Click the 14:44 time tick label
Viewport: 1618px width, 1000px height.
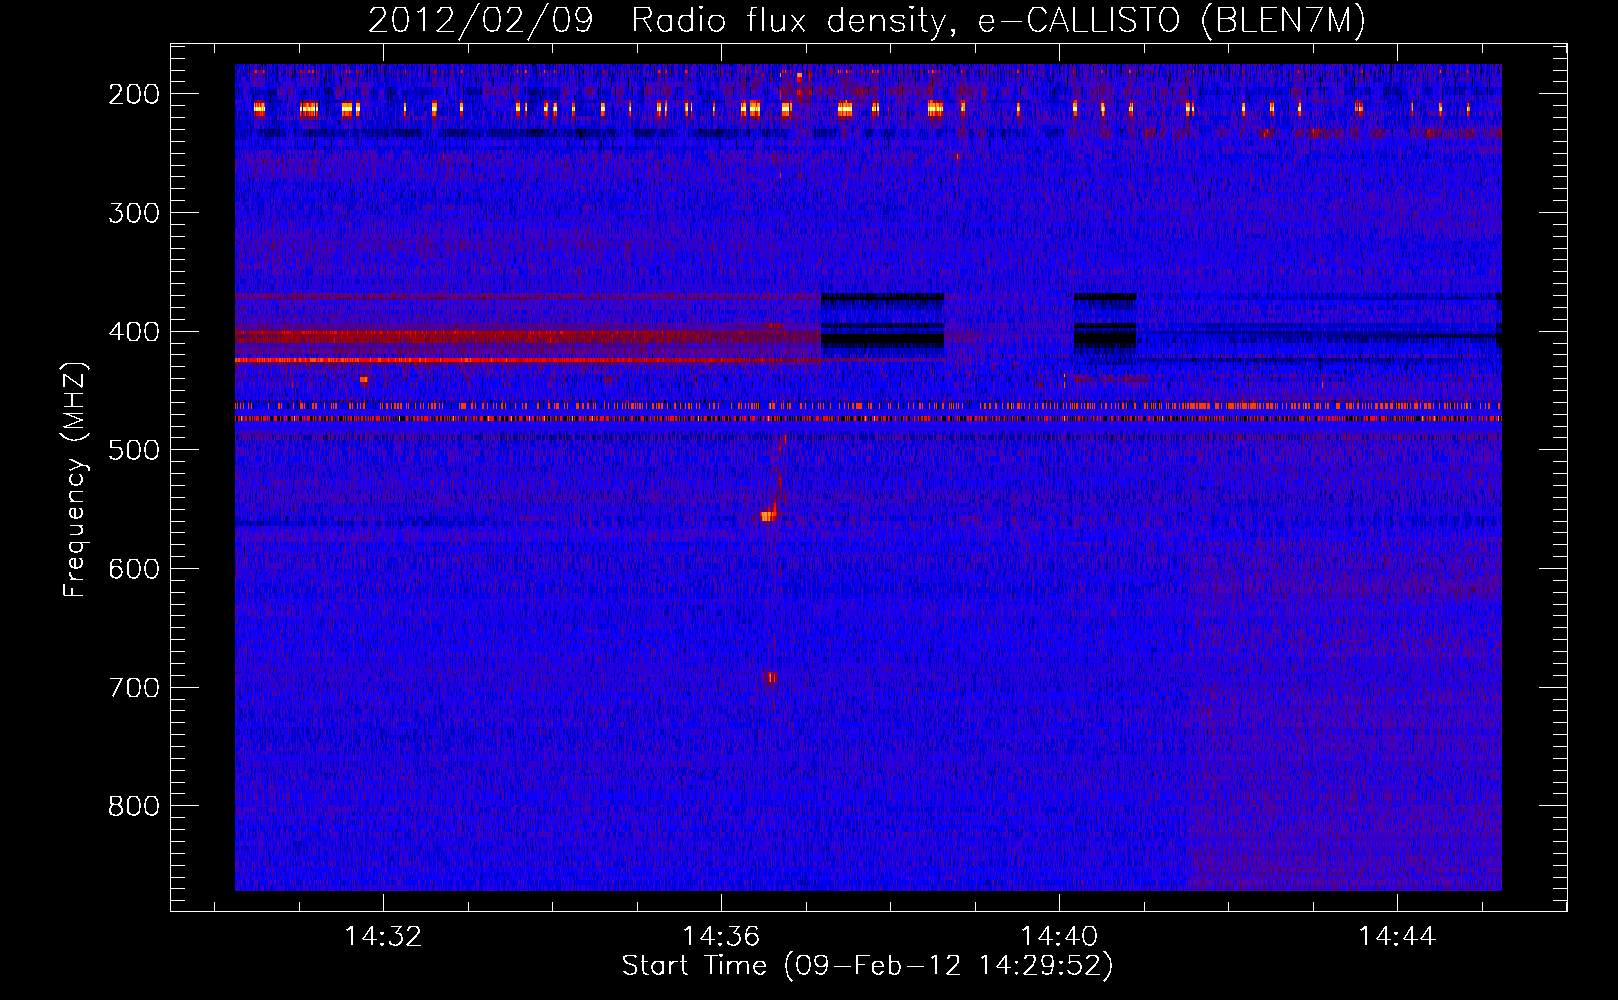click(x=1397, y=936)
